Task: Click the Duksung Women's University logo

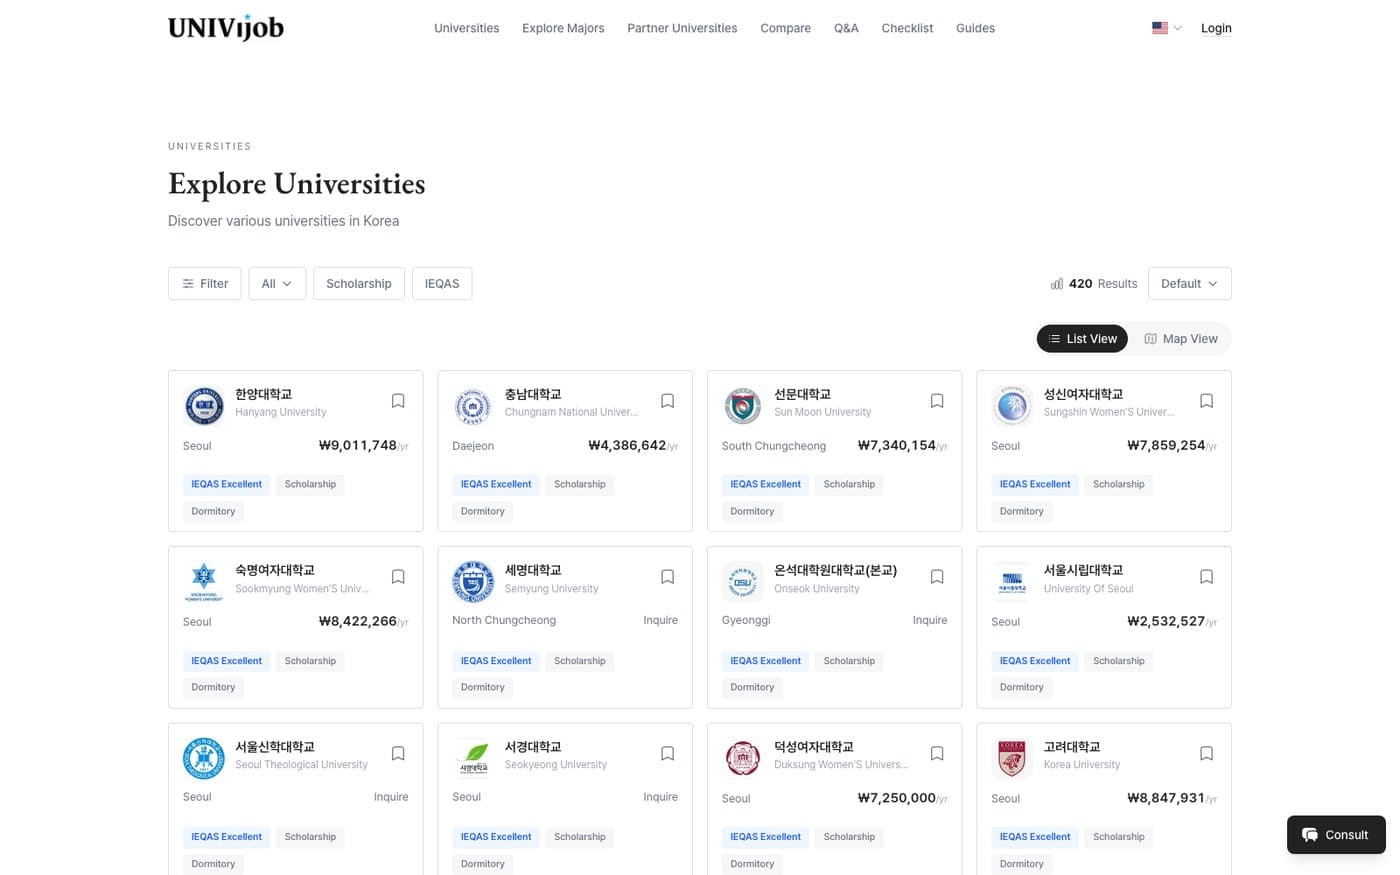Action: (743, 758)
